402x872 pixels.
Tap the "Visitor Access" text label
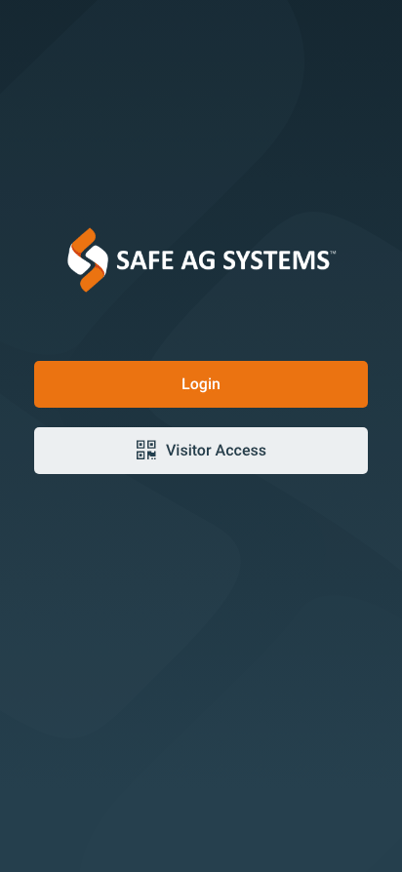coord(216,450)
